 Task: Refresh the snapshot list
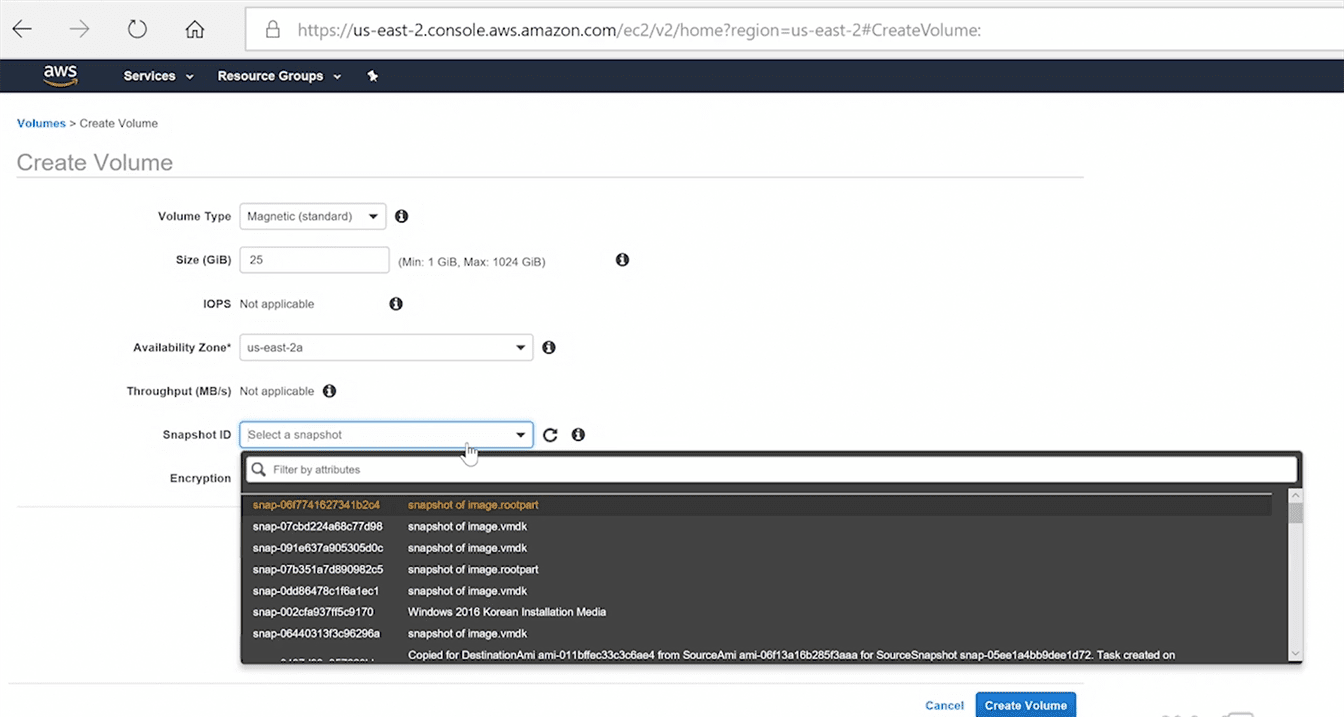[x=550, y=435]
